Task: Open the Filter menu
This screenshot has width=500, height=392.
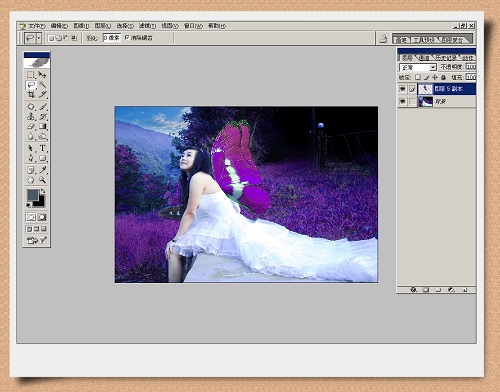Action: 147,26
